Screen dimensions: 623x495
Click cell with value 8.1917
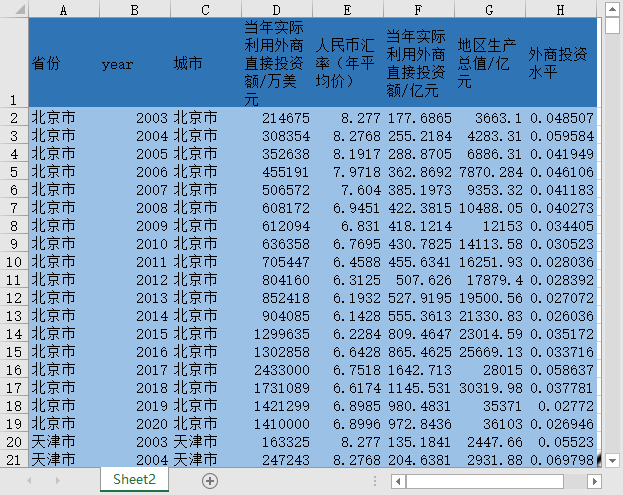(348, 154)
